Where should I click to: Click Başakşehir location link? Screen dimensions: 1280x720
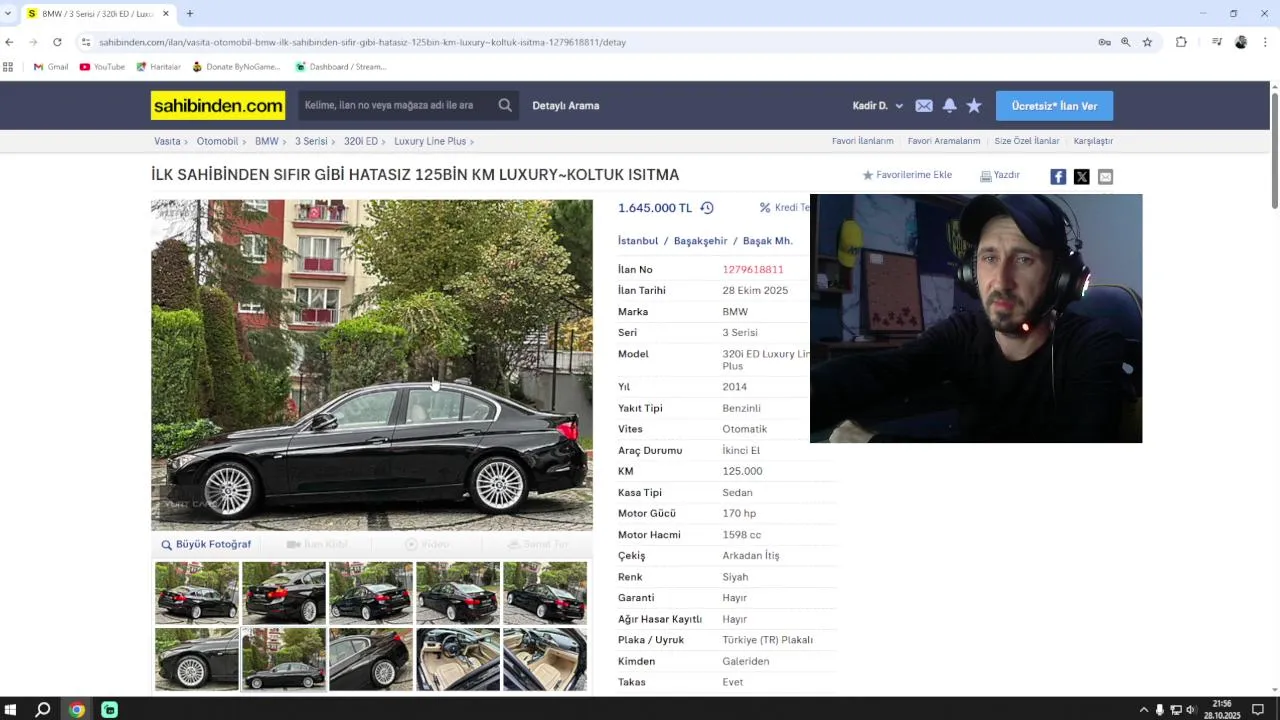701,241
